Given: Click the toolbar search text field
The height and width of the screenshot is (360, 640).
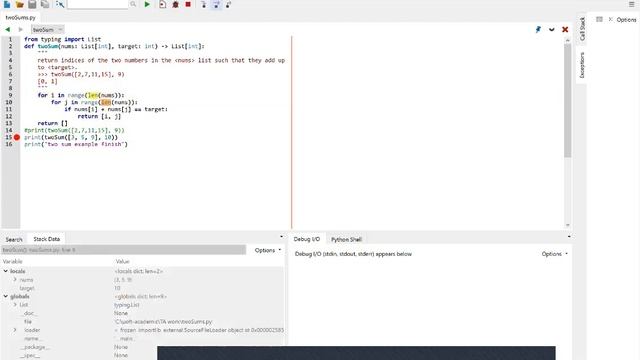Looking at the screenshot, I should point(98,4).
